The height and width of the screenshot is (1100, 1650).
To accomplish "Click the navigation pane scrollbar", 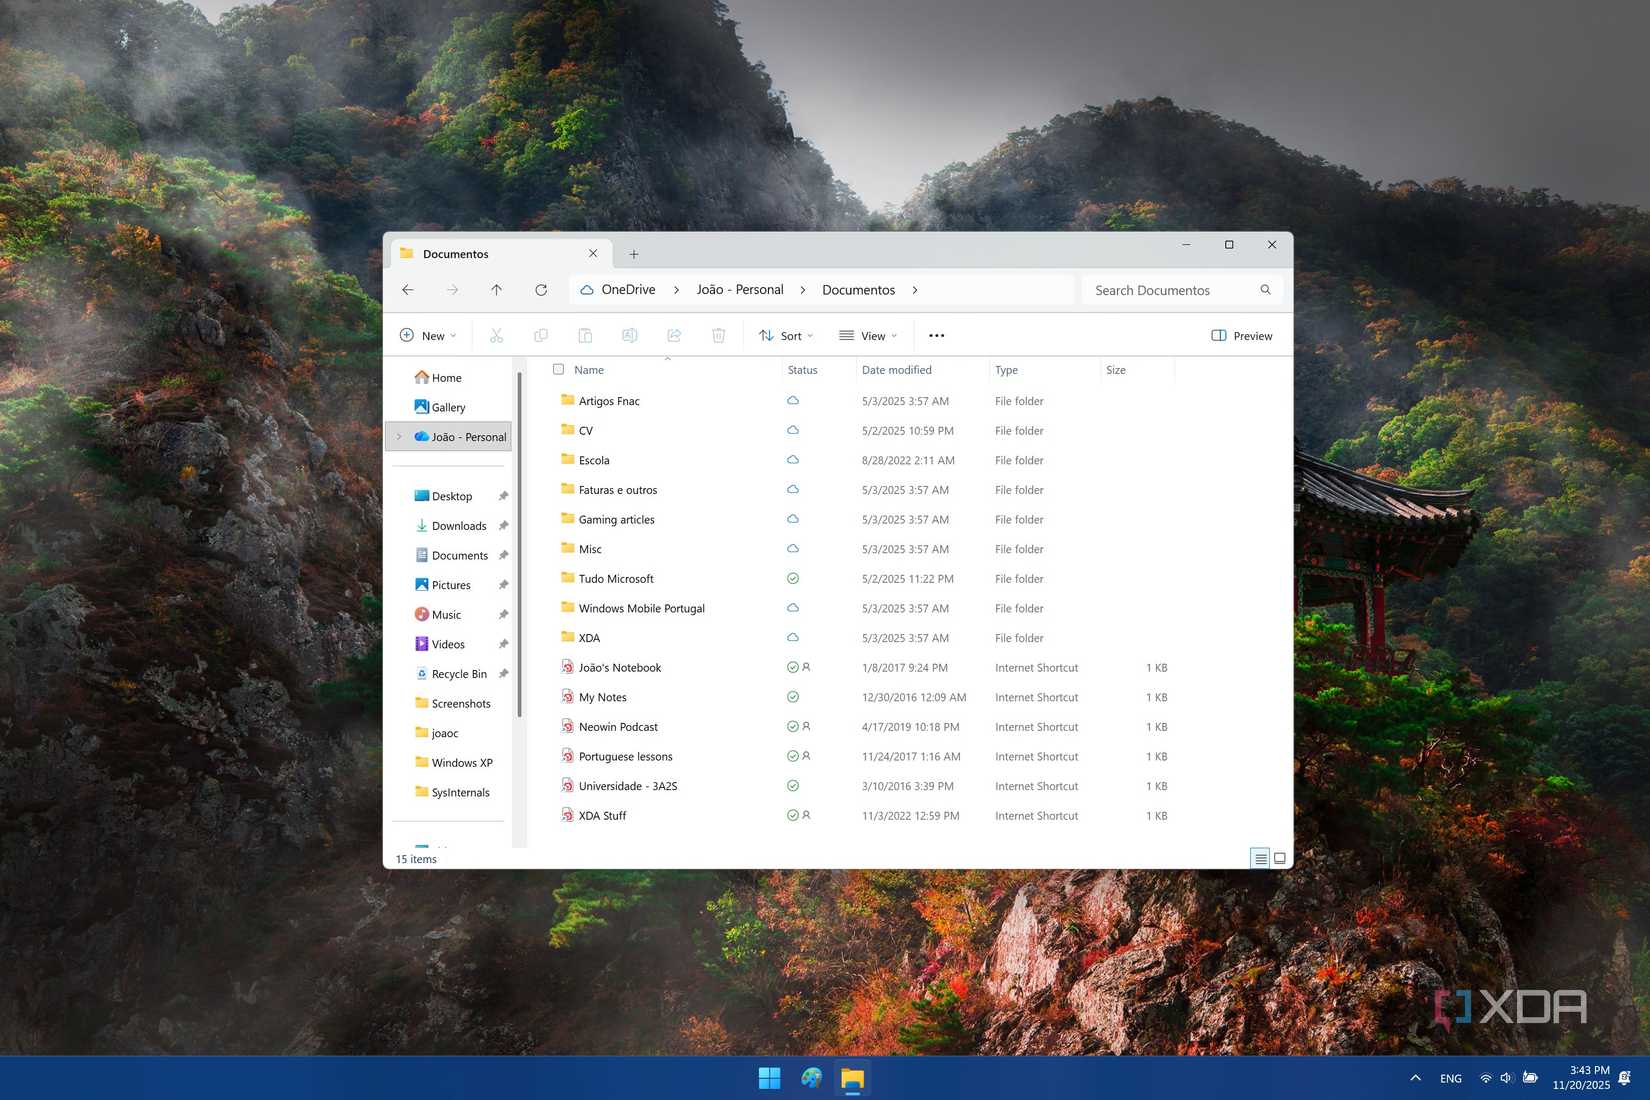I will pyautogui.click(x=519, y=545).
